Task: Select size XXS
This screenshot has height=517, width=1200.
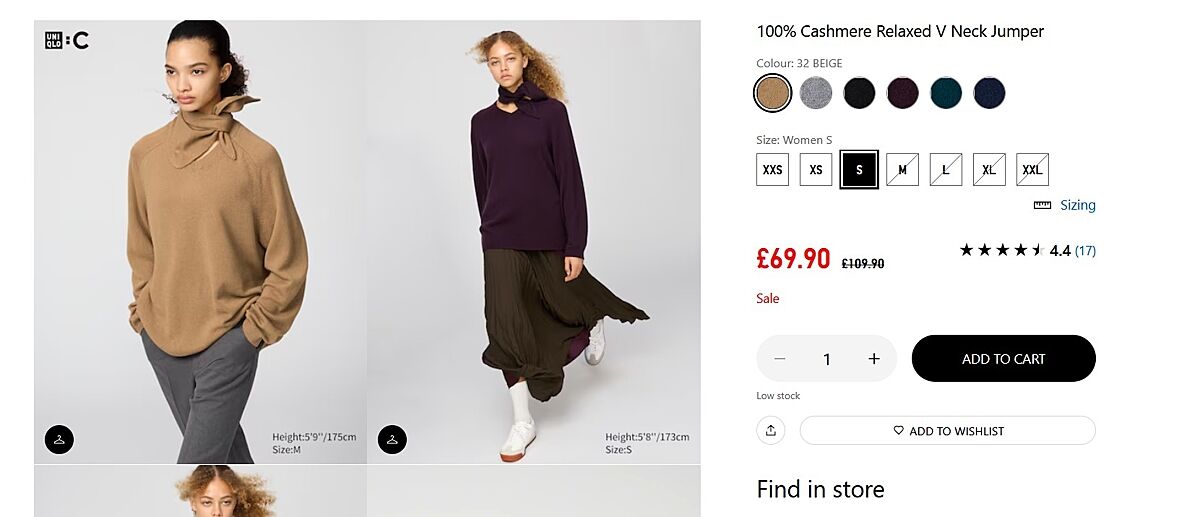Action: coord(773,170)
